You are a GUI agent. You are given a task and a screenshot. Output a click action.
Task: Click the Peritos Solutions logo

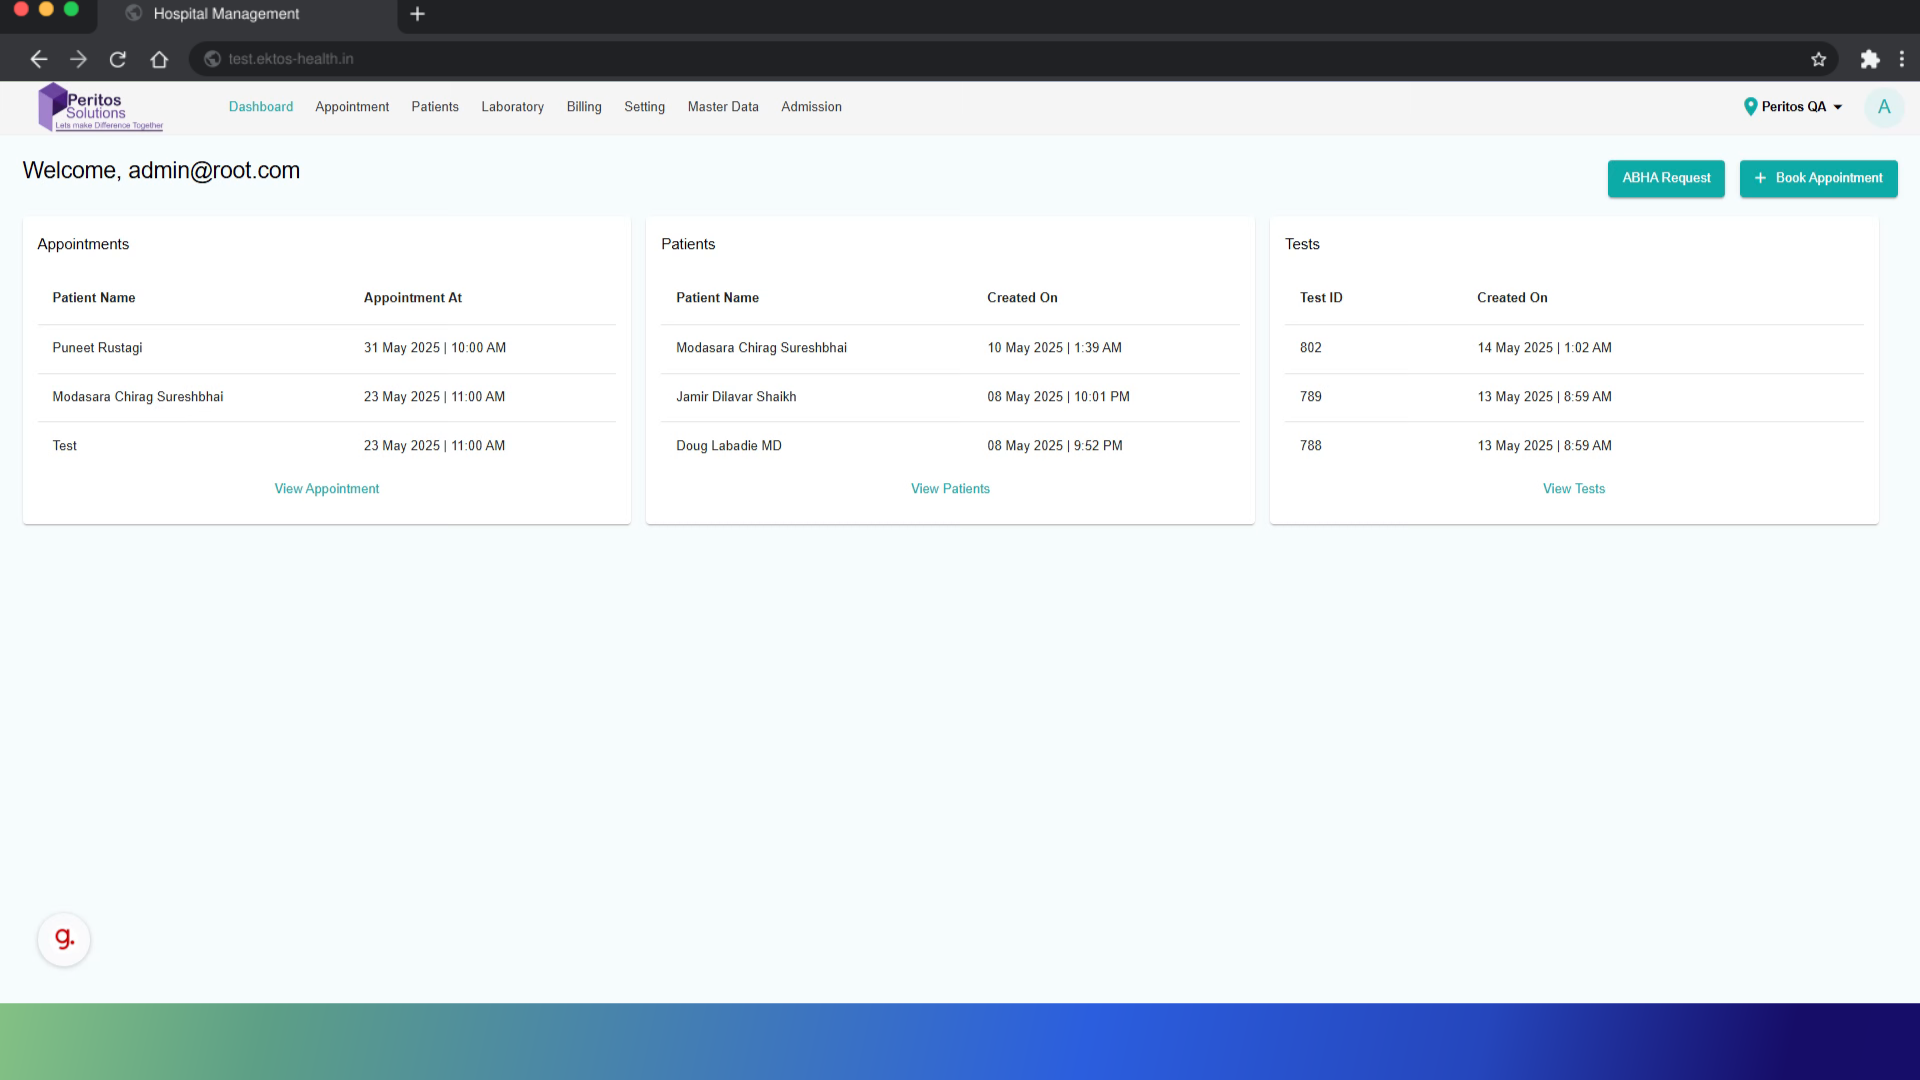pyautogui.click(x=100, y=108)
